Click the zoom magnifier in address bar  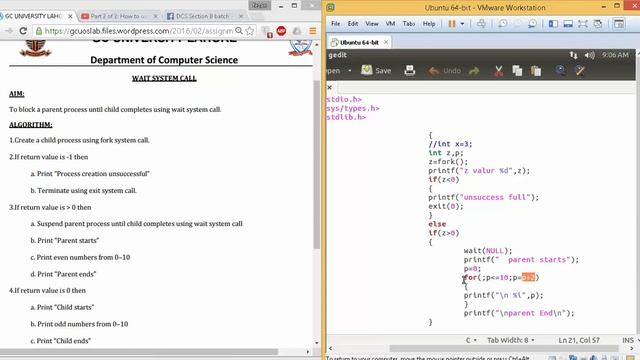(239, 31)
